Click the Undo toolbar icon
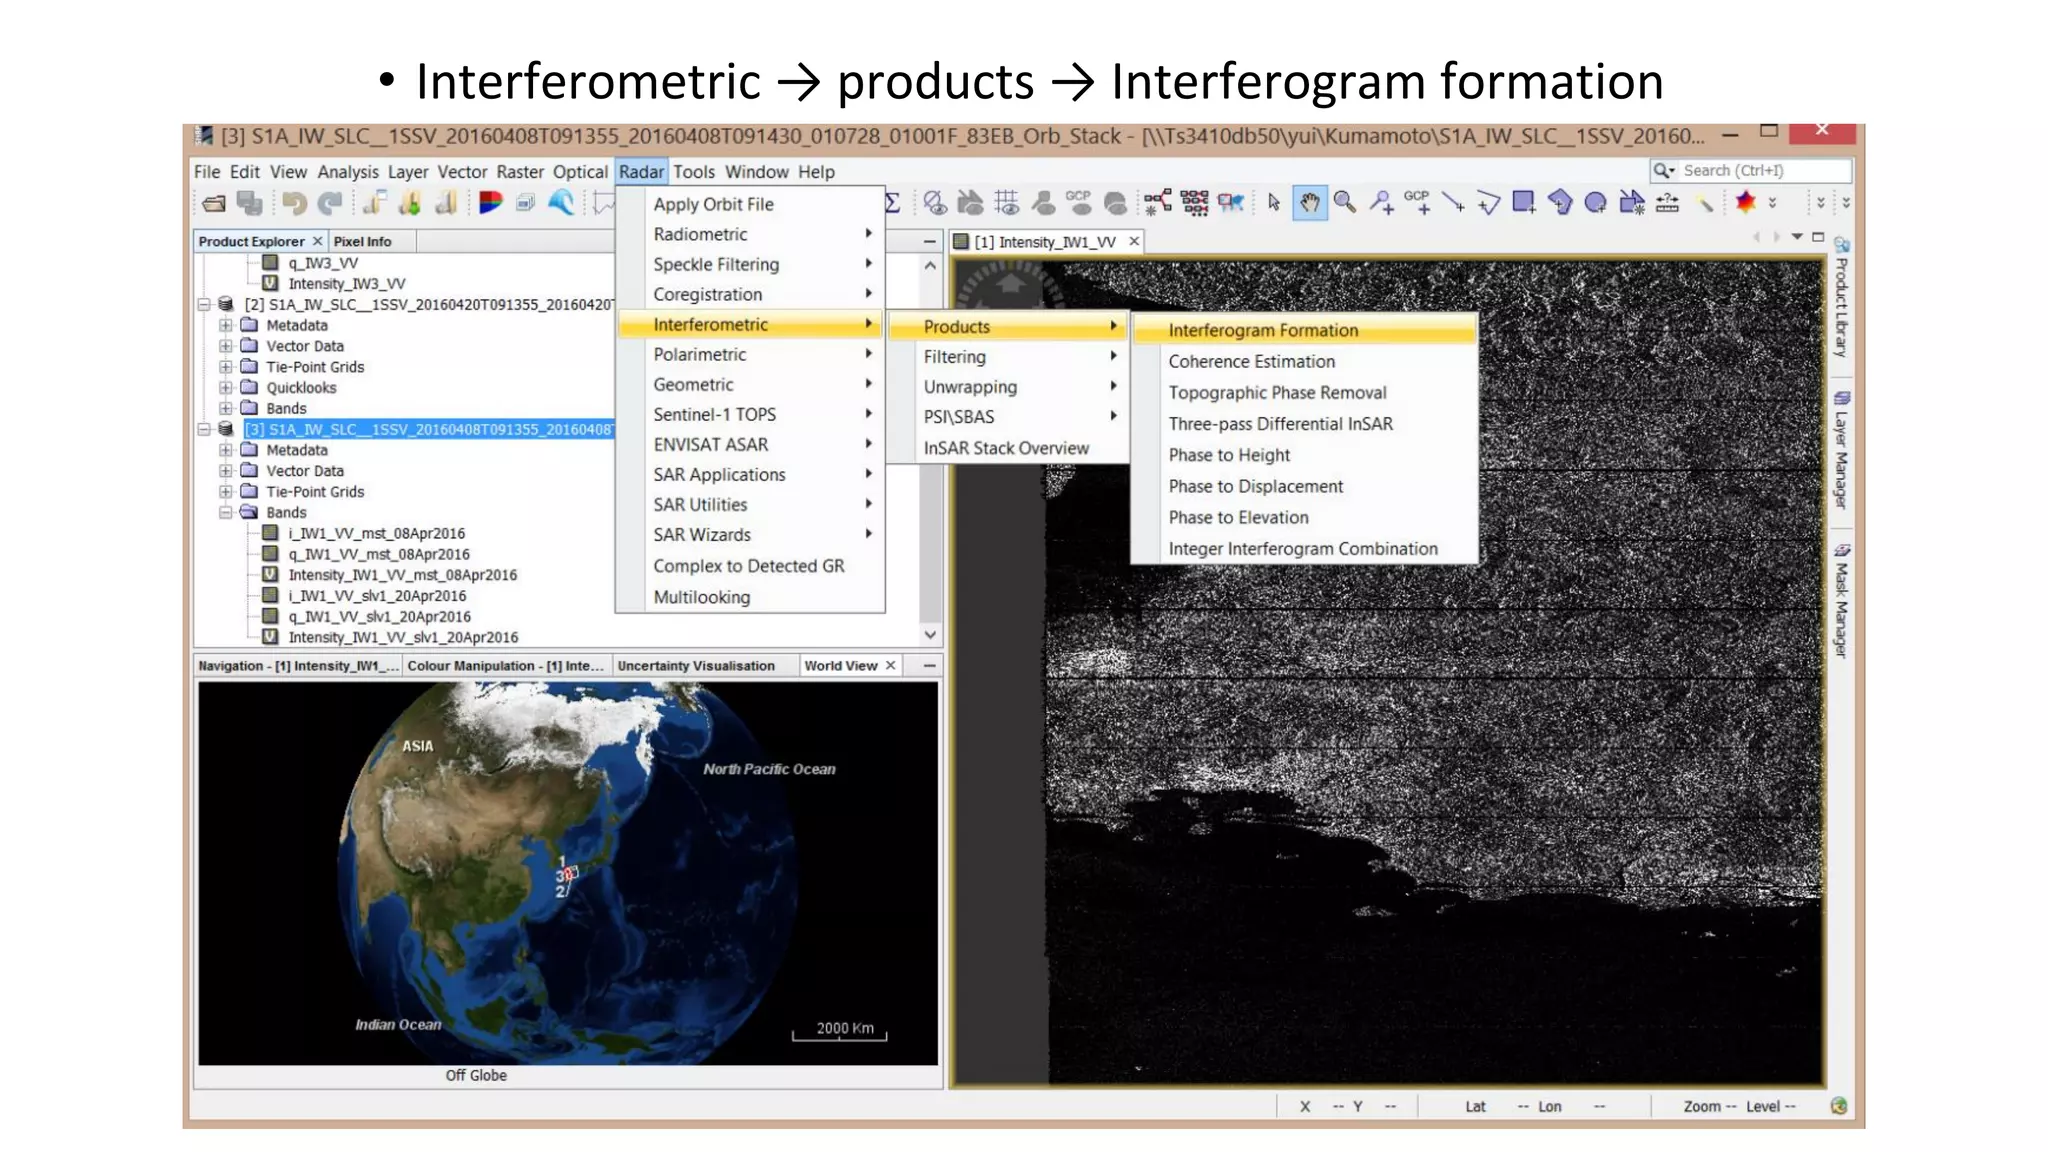2048x1152 pixels. click(294, 204)
